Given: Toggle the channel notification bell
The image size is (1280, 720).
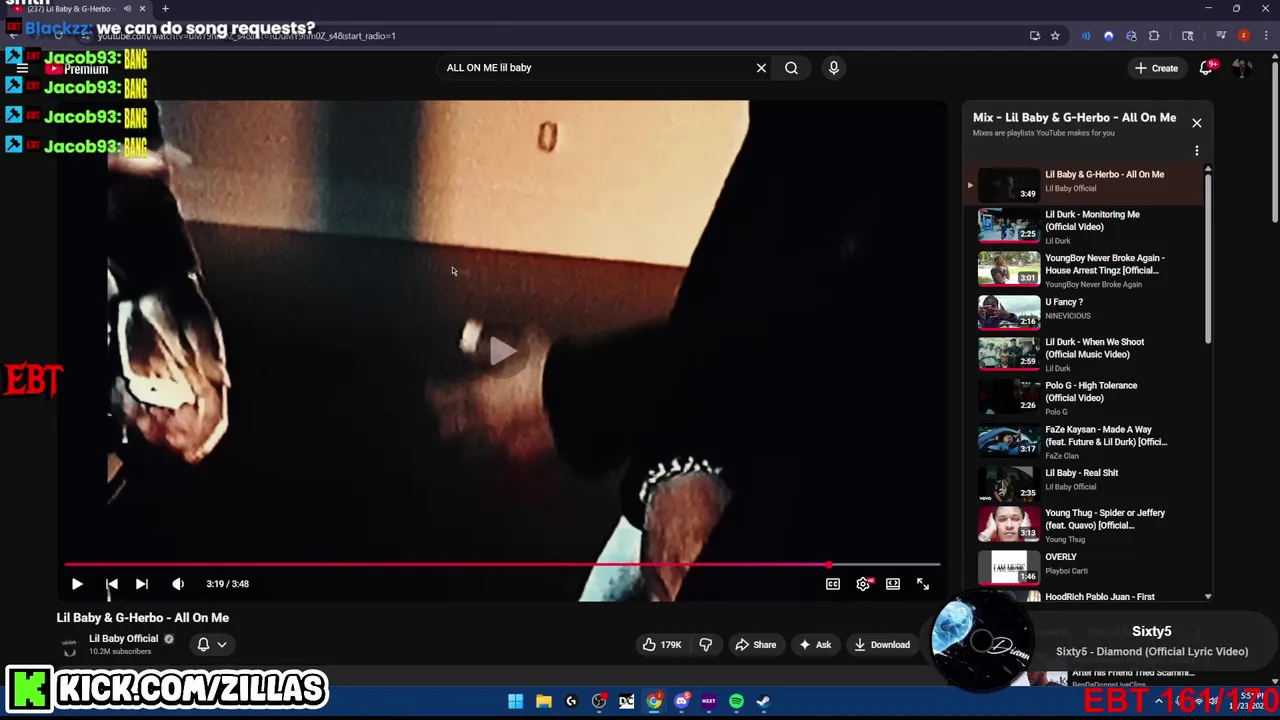Looking at the screenshot, I should pyautogui.click(x=203, y=645).
